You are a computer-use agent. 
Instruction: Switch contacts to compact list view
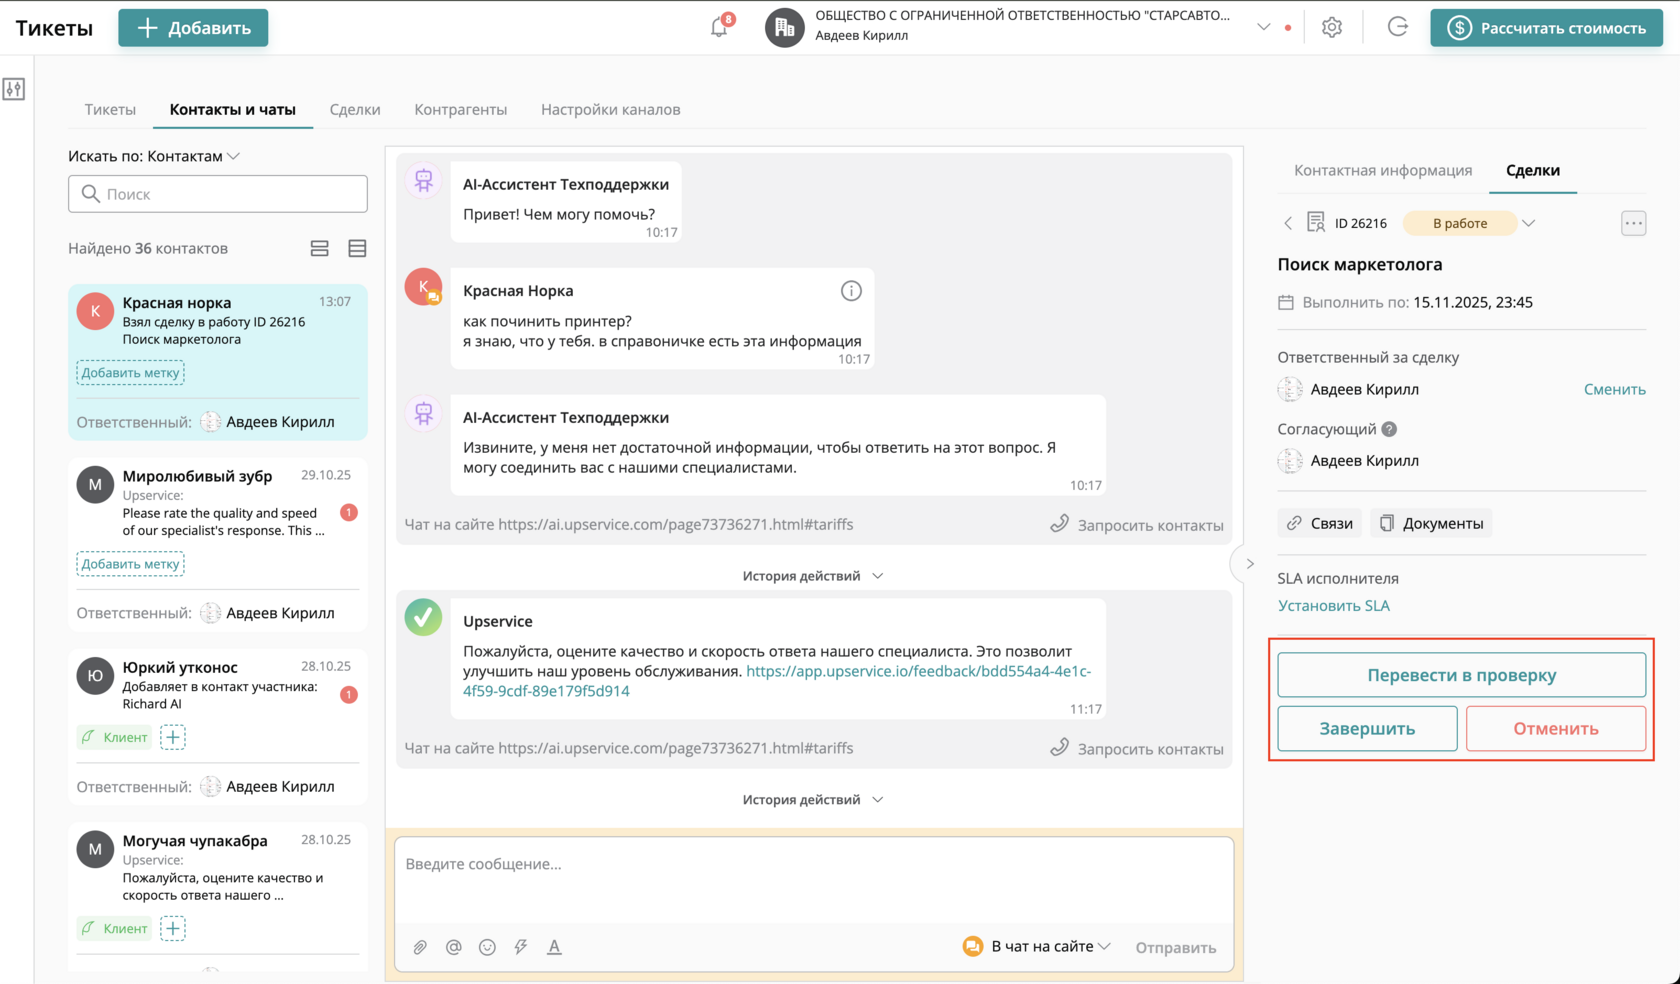357,248
